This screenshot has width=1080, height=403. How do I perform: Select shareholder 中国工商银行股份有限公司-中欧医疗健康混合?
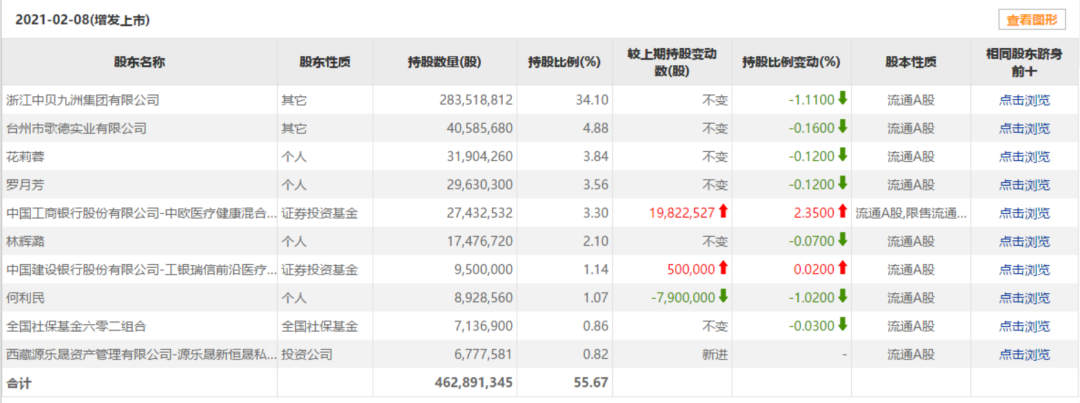(141, 213)
